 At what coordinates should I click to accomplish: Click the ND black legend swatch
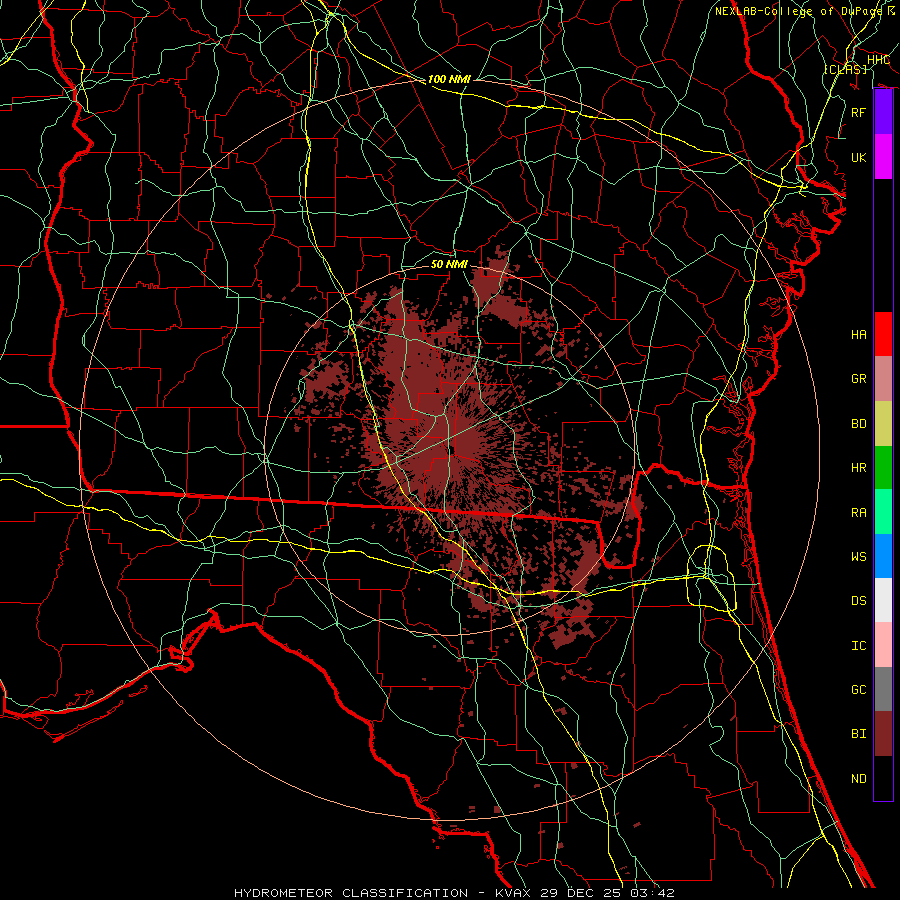(883, 778)
